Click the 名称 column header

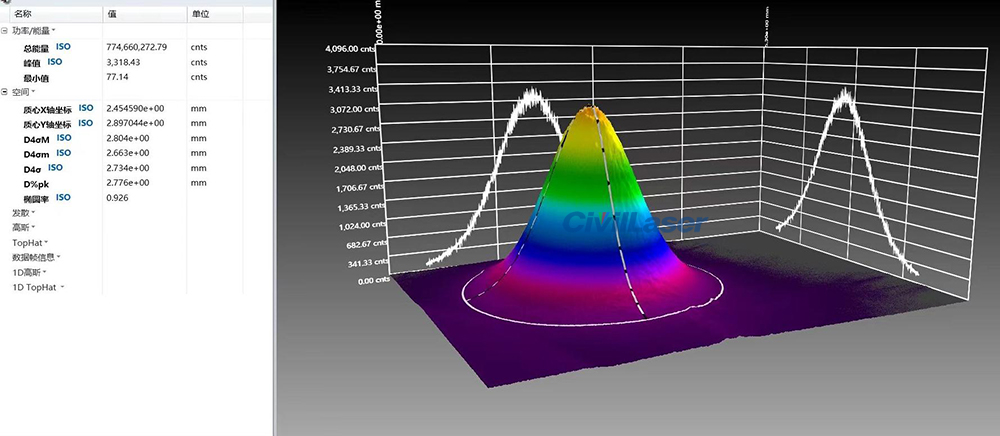(x=23, y=15)
